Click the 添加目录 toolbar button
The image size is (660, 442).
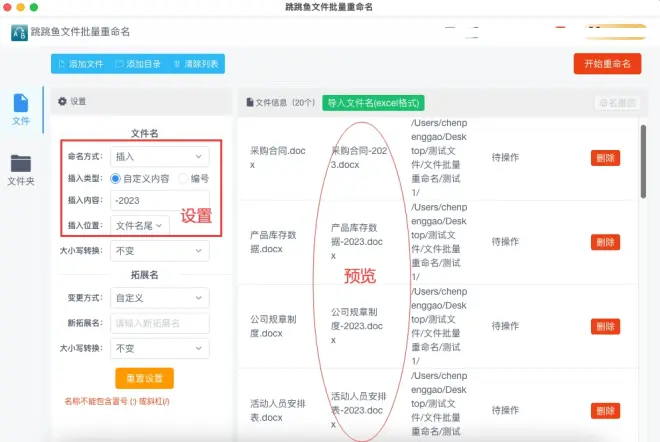(137, 64)
